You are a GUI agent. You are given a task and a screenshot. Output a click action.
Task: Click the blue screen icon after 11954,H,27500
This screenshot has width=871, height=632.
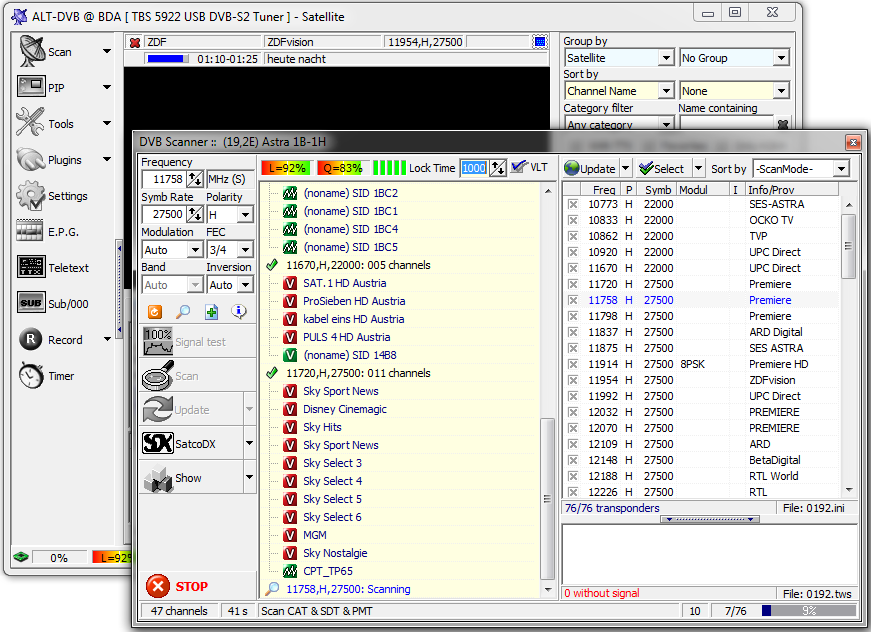click(x=539, y=42)
